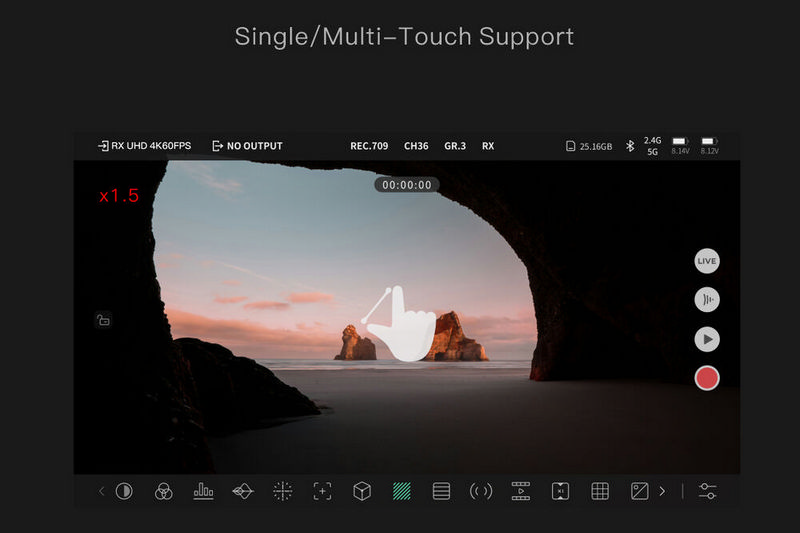
Task: Click the Bluetooth status icon
Action: (630, 146)
